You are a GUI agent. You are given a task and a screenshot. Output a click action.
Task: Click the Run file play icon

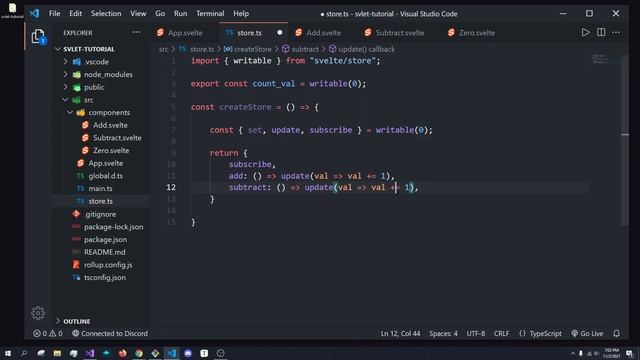coord(585,32)
